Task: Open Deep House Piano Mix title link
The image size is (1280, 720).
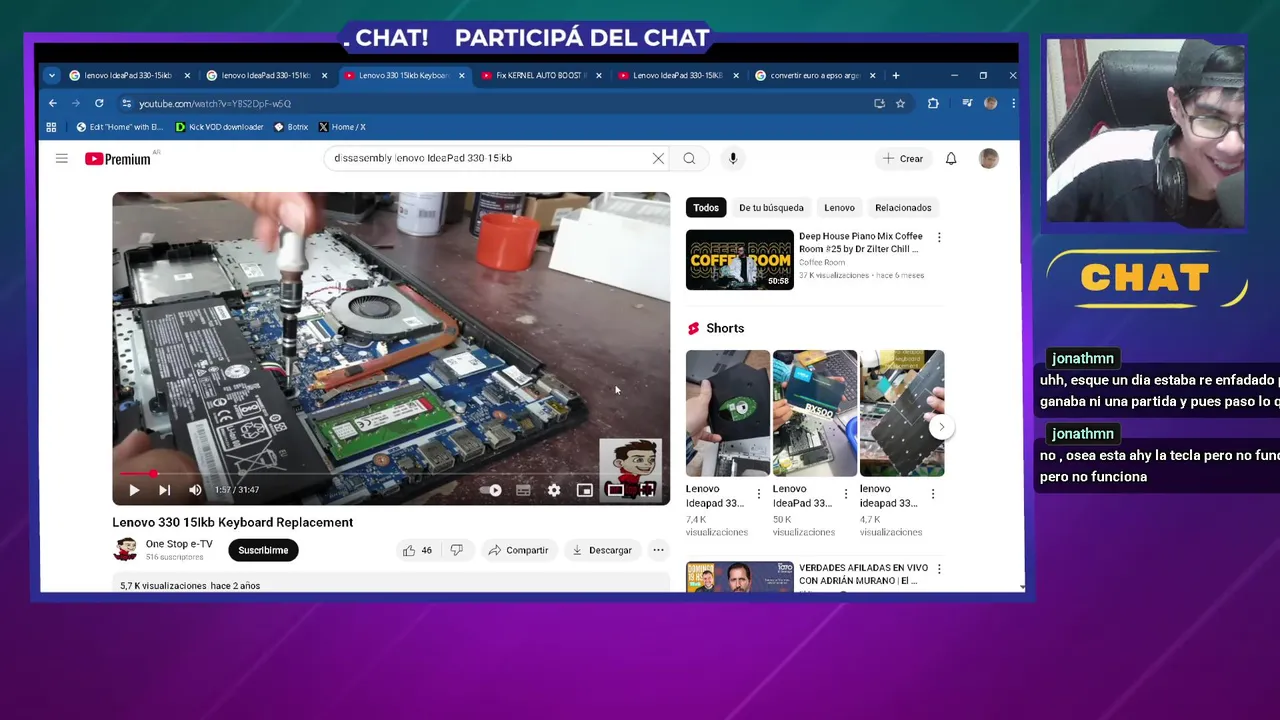Action: click(x=860, y=242)
